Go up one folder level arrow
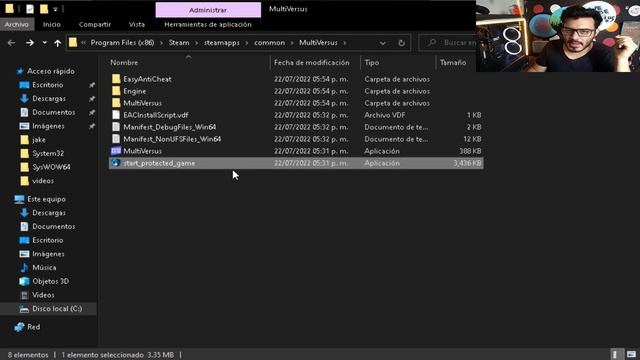 coord(58,42)
